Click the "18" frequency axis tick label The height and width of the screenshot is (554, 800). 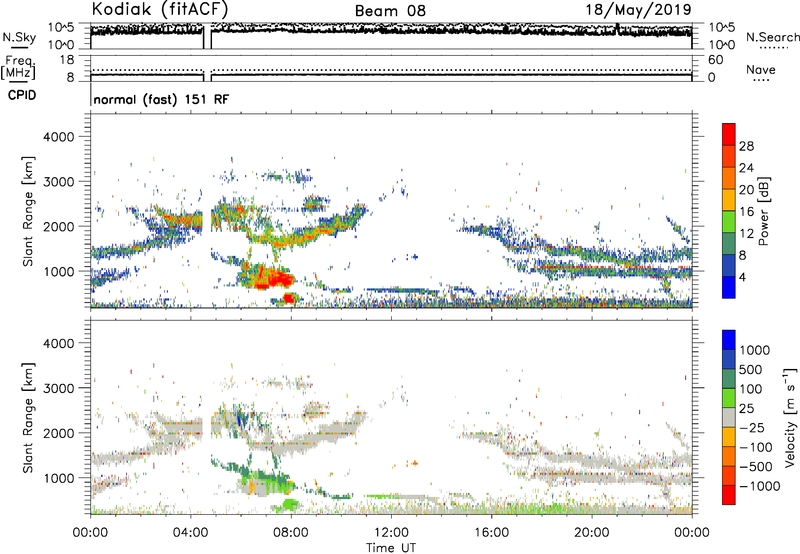67,60
